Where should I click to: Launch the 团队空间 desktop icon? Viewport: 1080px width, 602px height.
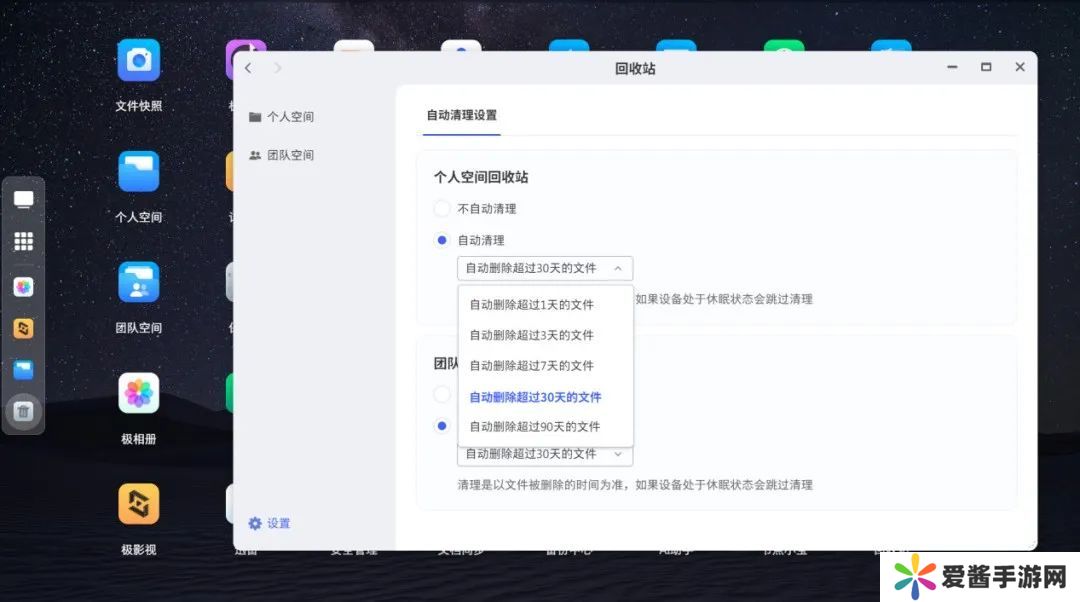pyautogui.click(x=138, y=283)
